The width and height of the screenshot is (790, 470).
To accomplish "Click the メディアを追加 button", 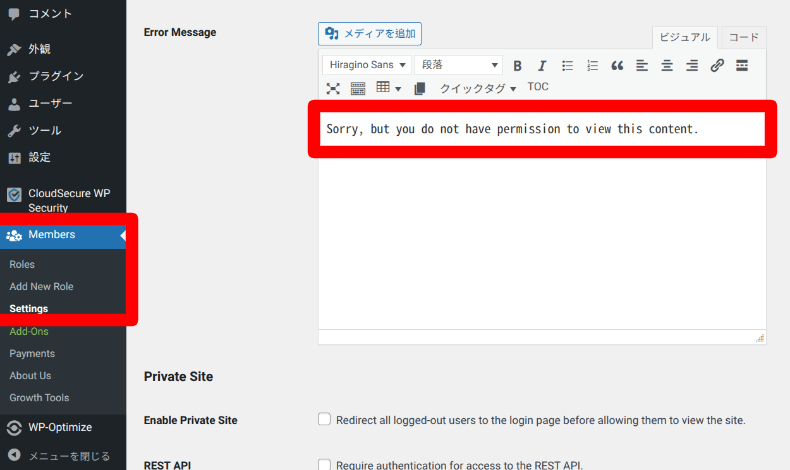I will 370,34.
